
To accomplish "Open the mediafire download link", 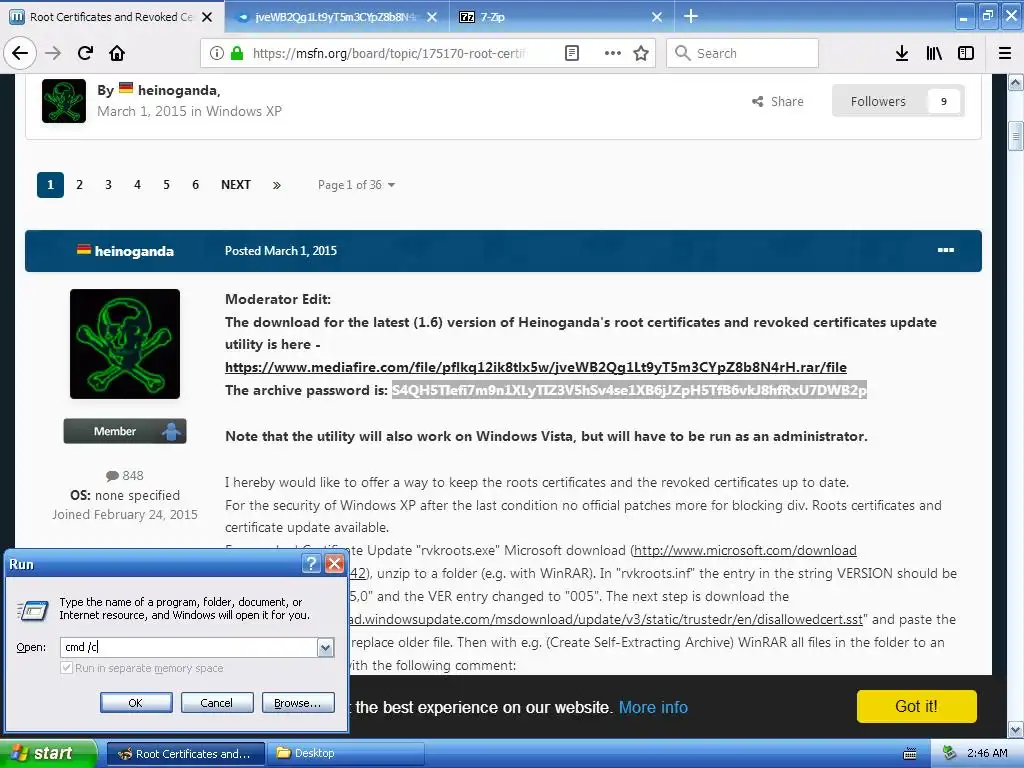I will click(x=536, y=367).
